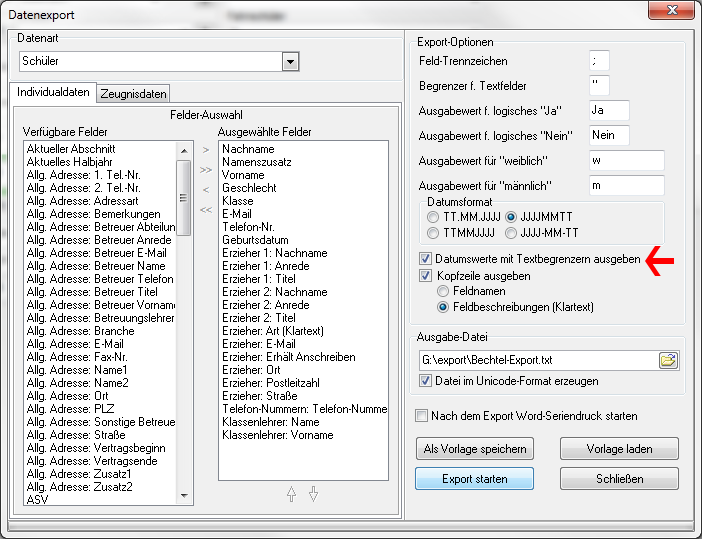The width and height of the screenshot is (702, 539).
Task: Toggle 'Datumswerte mit Textbegrenzern ausgeben' checkbox
Action: [425, 259]
